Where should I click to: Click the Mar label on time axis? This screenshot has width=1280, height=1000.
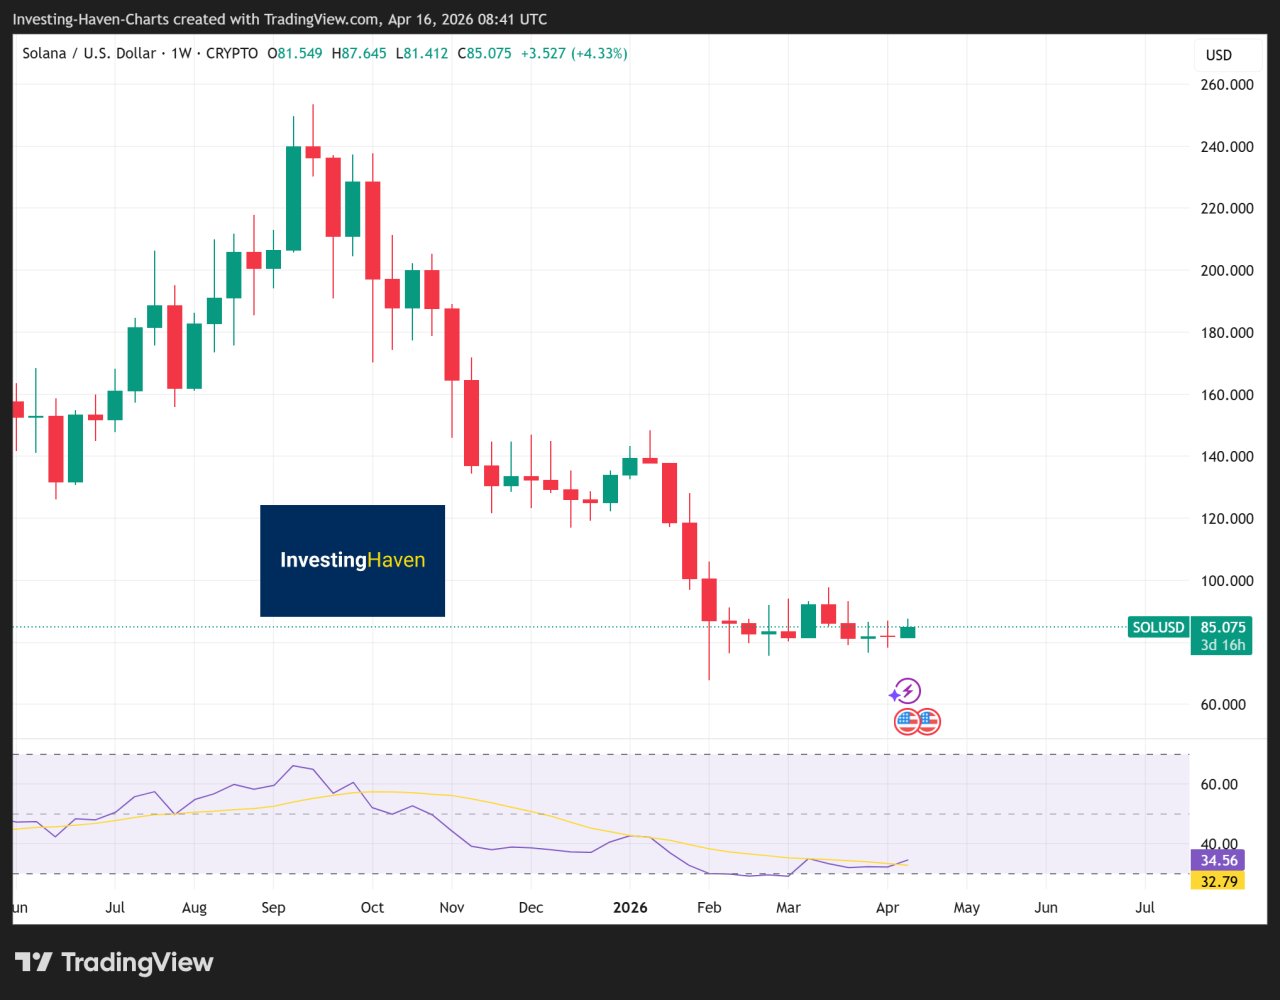pos(788,908)
